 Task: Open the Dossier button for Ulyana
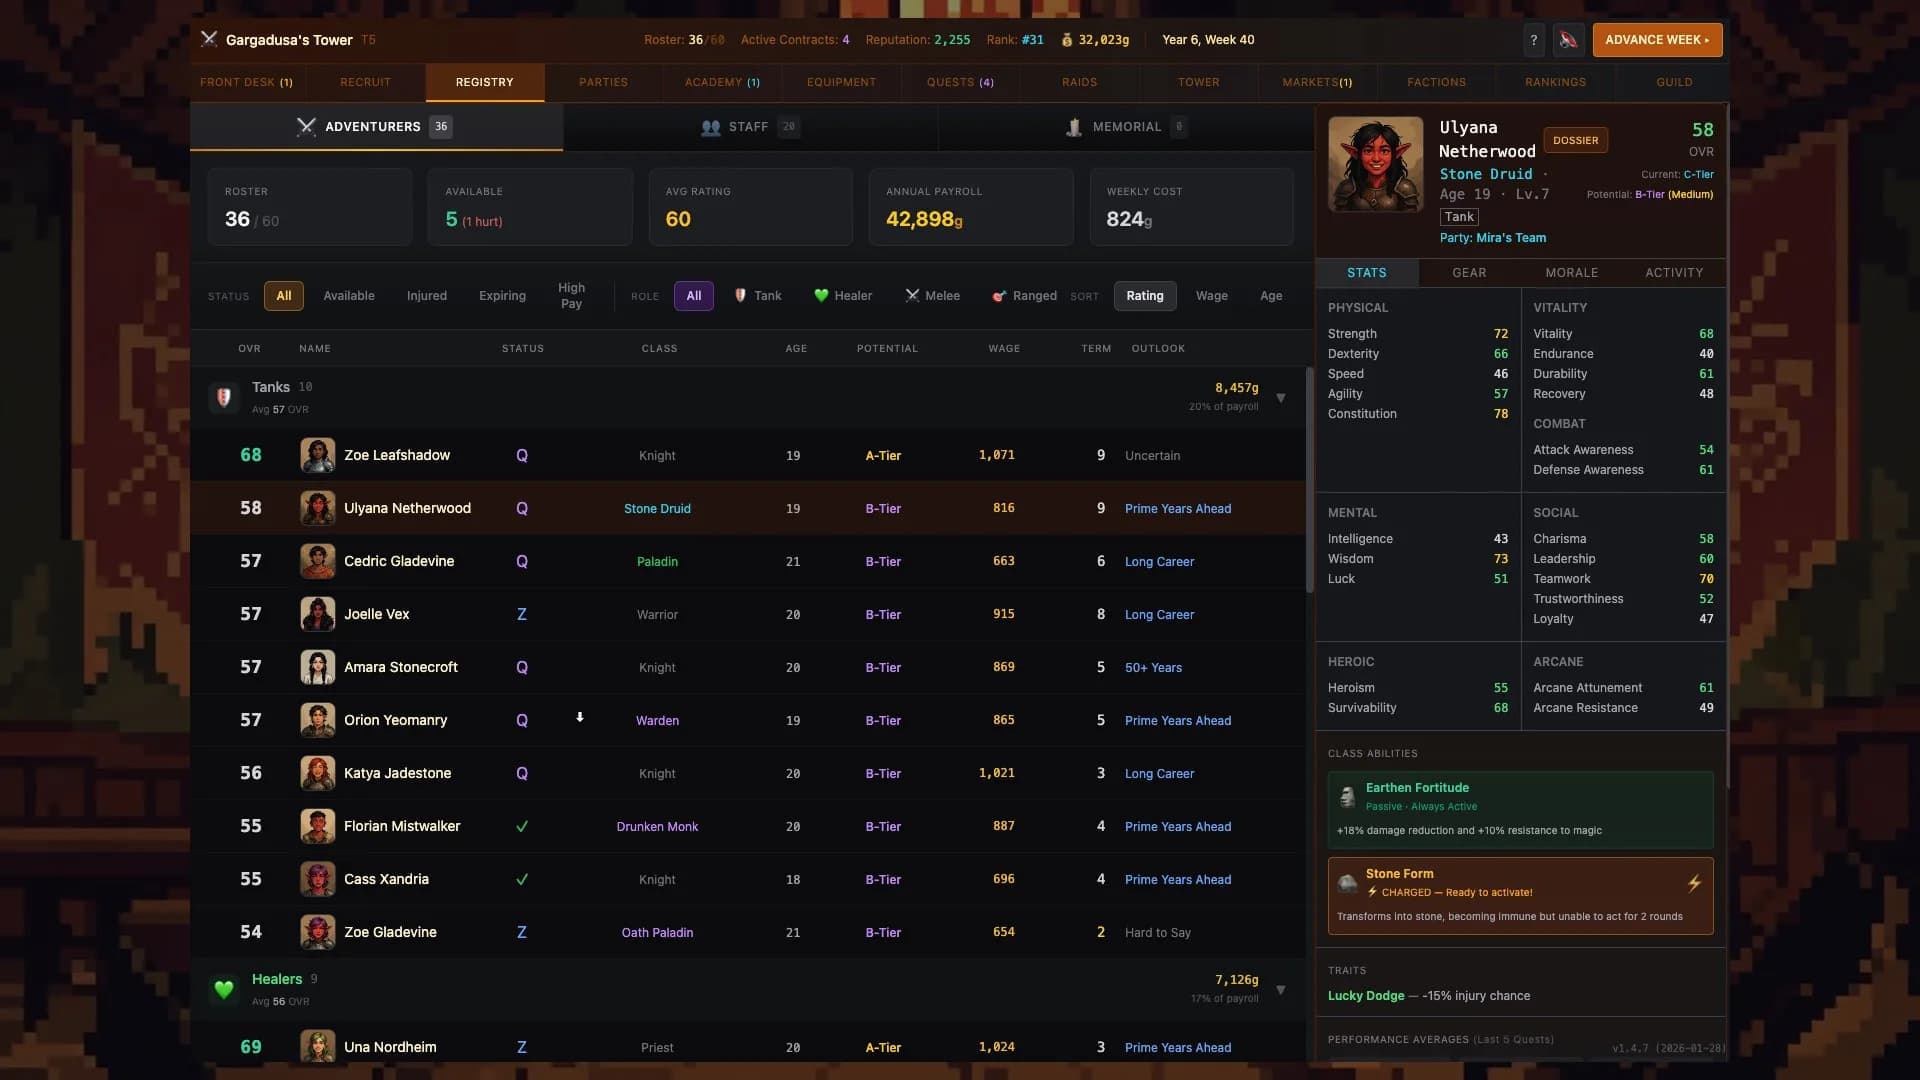(x=1575, y=141)
